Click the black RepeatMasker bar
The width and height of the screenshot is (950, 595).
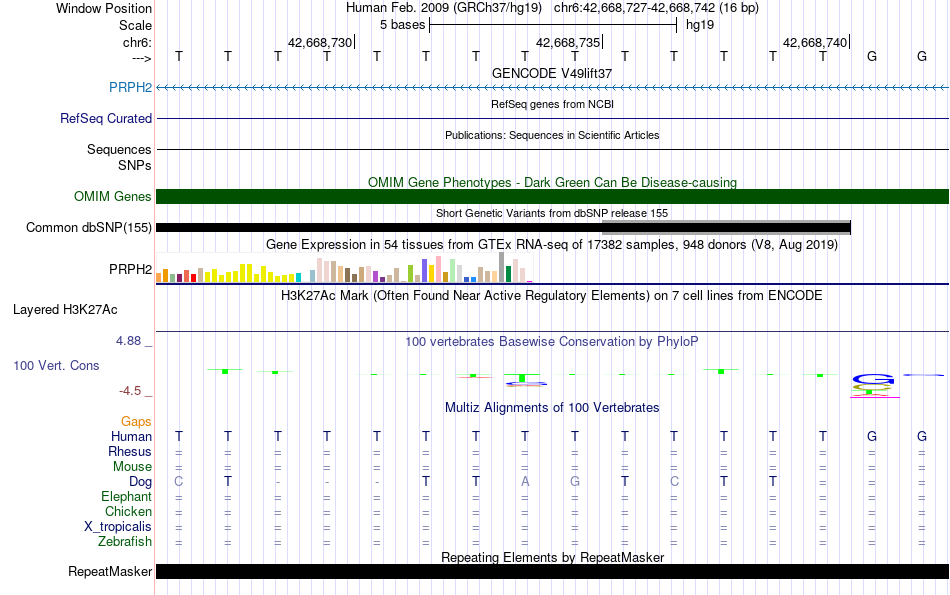(x=552, y=571)
